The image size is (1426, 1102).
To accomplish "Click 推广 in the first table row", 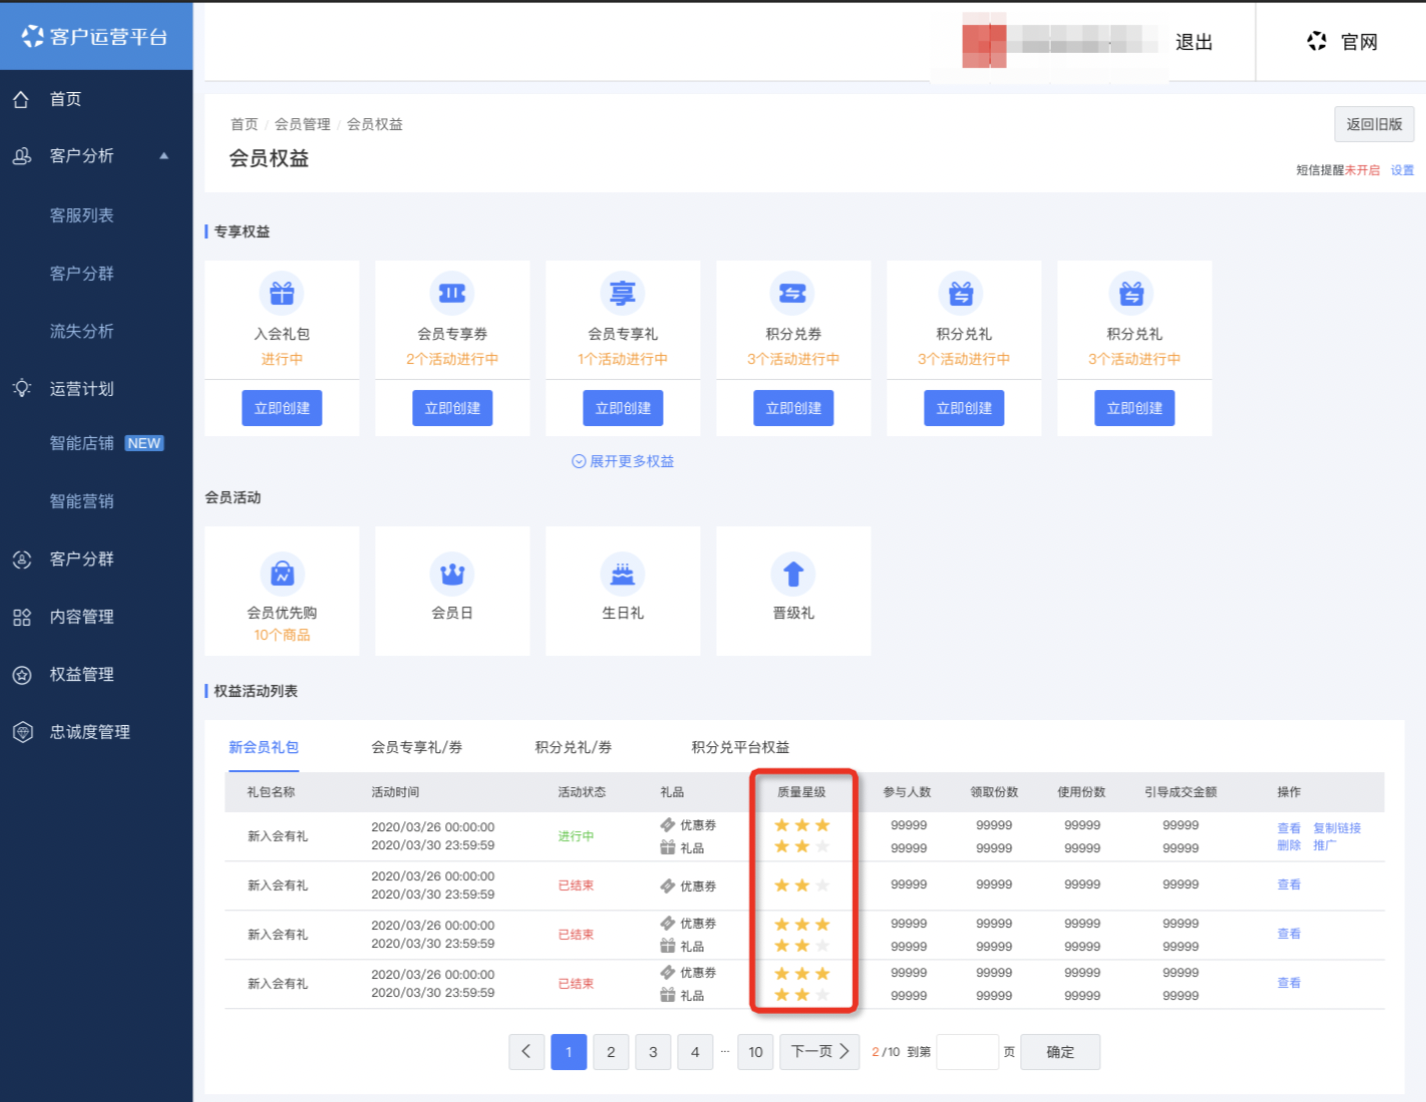I will [1324, 845].
